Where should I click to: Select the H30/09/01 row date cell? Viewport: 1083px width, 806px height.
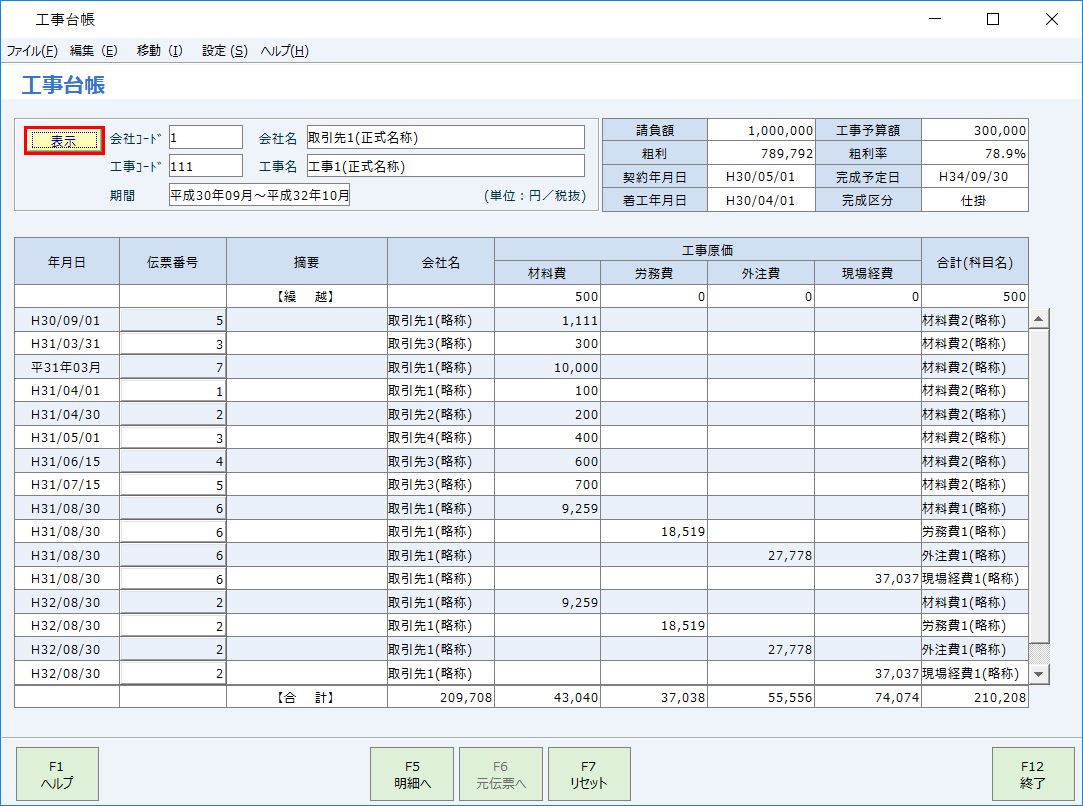tap(67, 320)
